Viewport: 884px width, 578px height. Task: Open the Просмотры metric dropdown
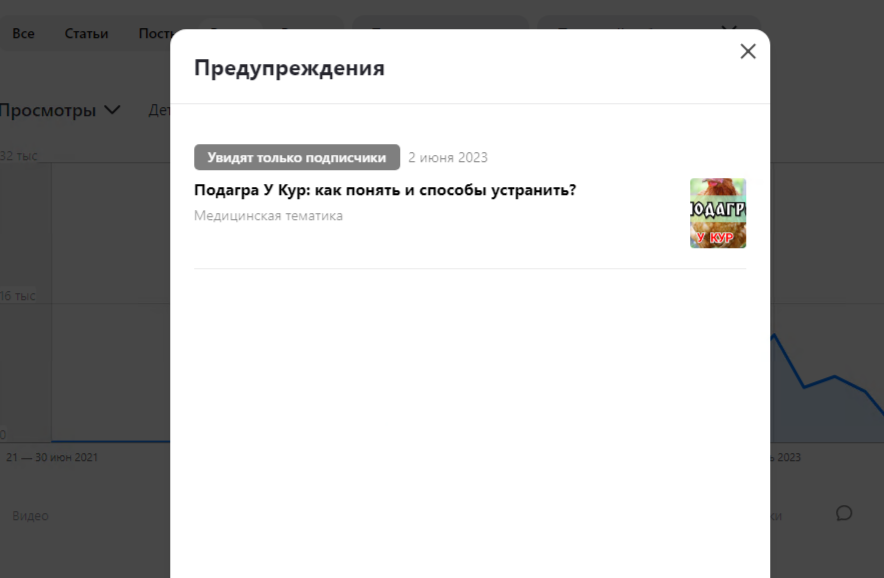[63, 110]
